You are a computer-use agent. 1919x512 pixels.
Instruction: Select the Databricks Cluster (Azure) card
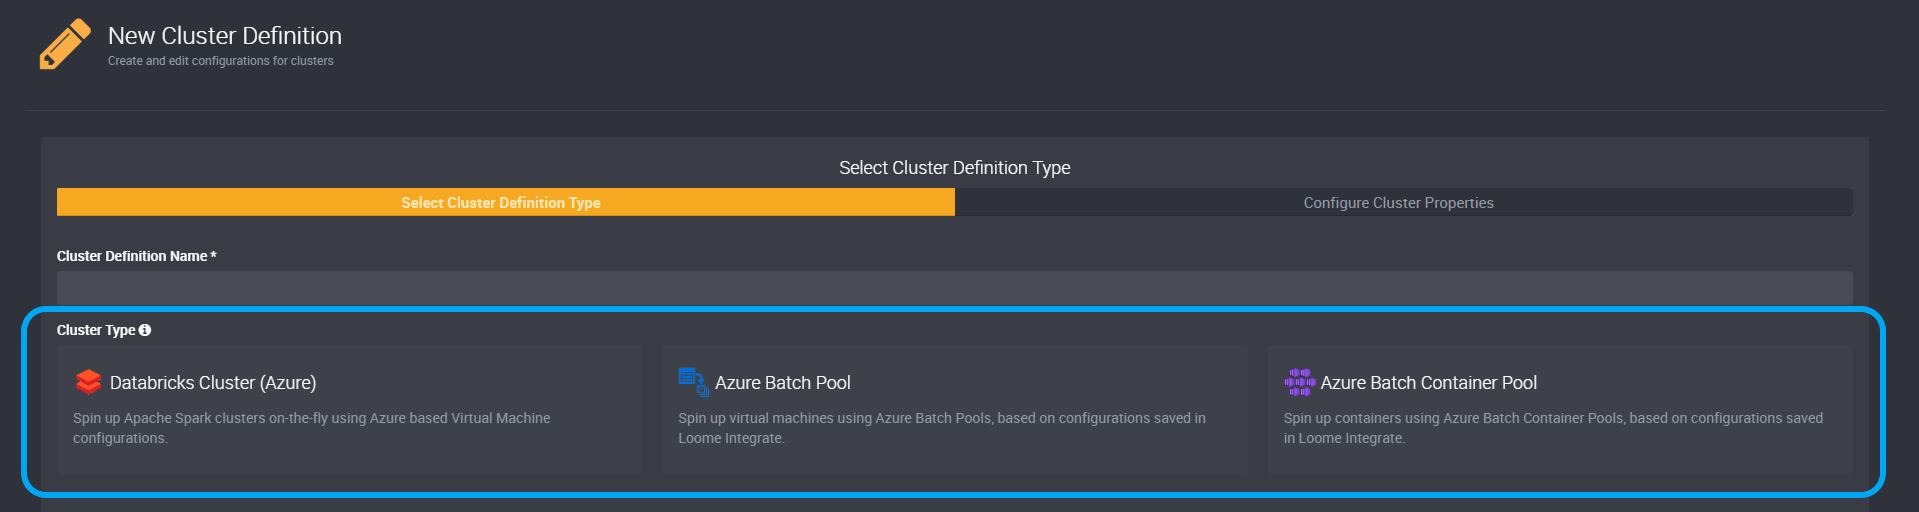click(349, 409)
